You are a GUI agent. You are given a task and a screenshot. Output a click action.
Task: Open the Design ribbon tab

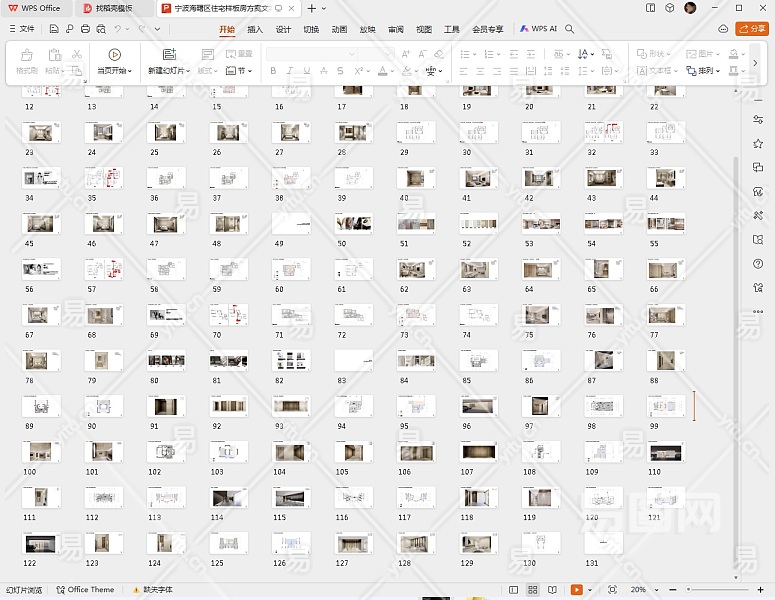283,29
